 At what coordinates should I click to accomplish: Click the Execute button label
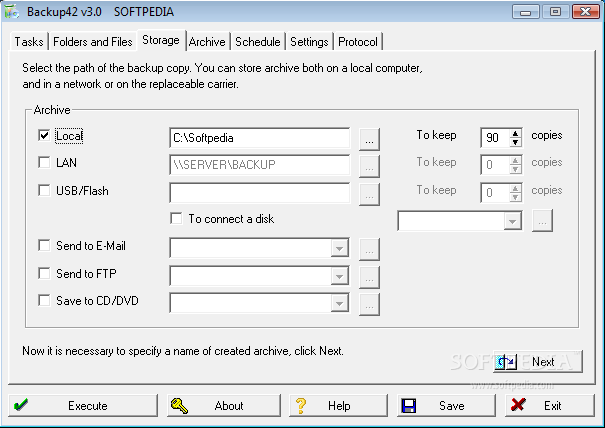tap(88, 406)
